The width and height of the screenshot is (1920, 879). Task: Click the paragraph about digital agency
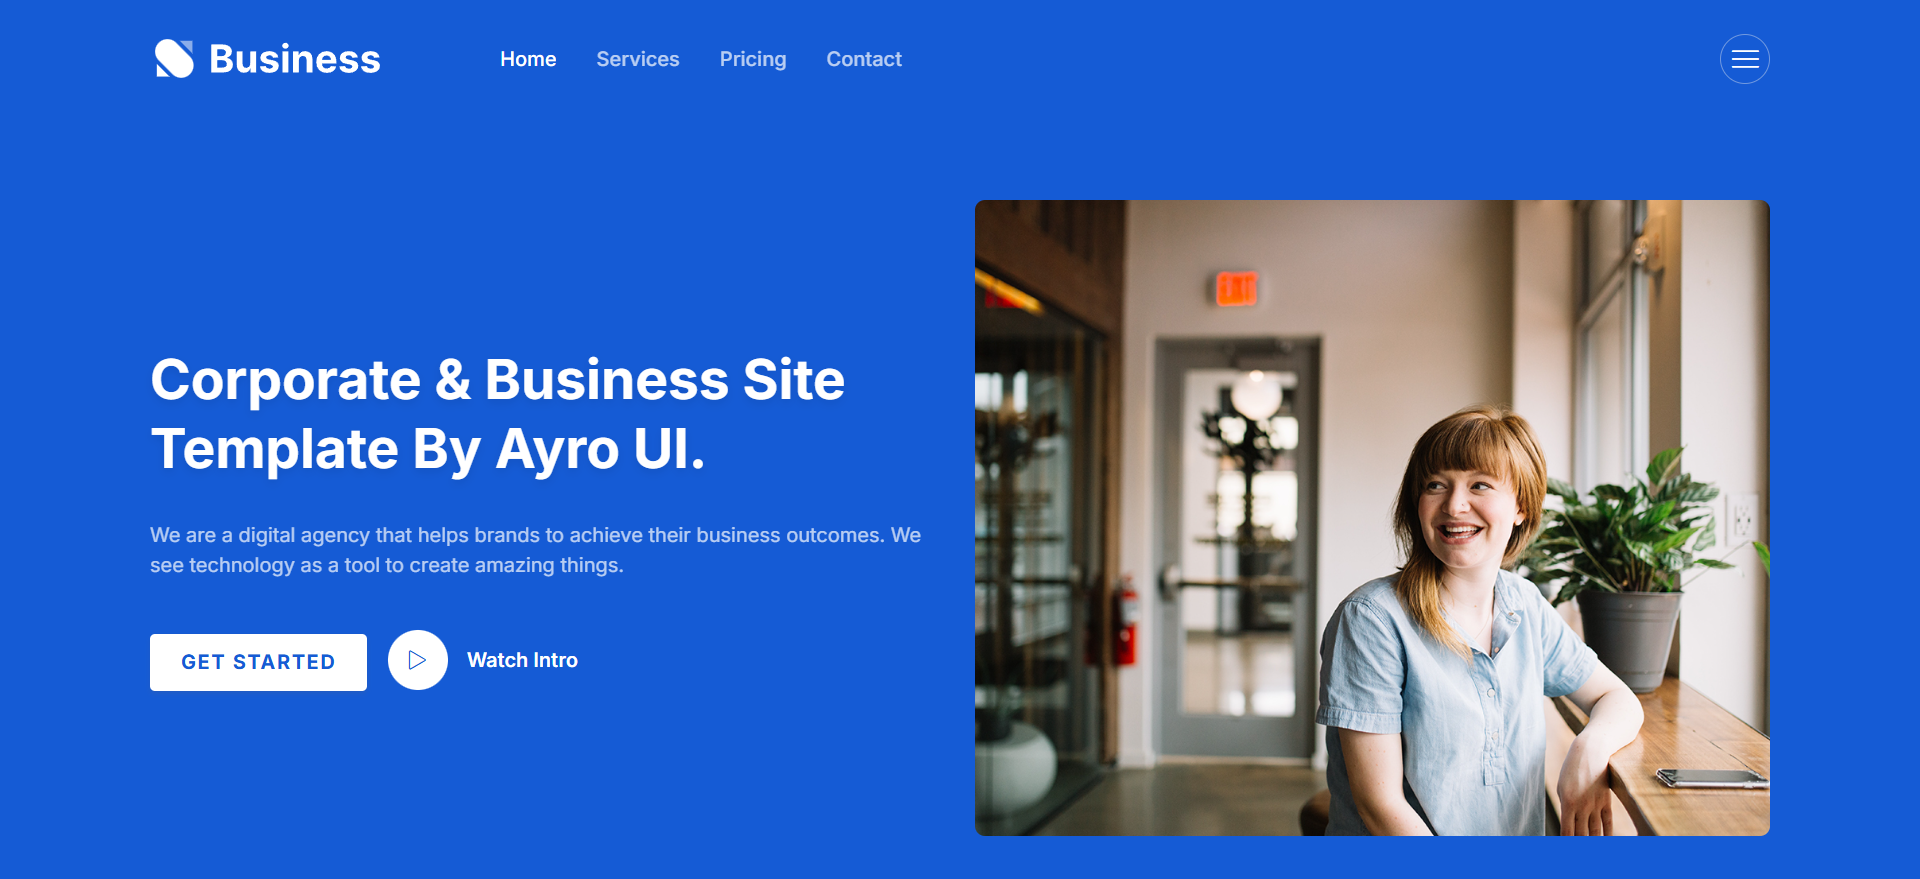535,550
